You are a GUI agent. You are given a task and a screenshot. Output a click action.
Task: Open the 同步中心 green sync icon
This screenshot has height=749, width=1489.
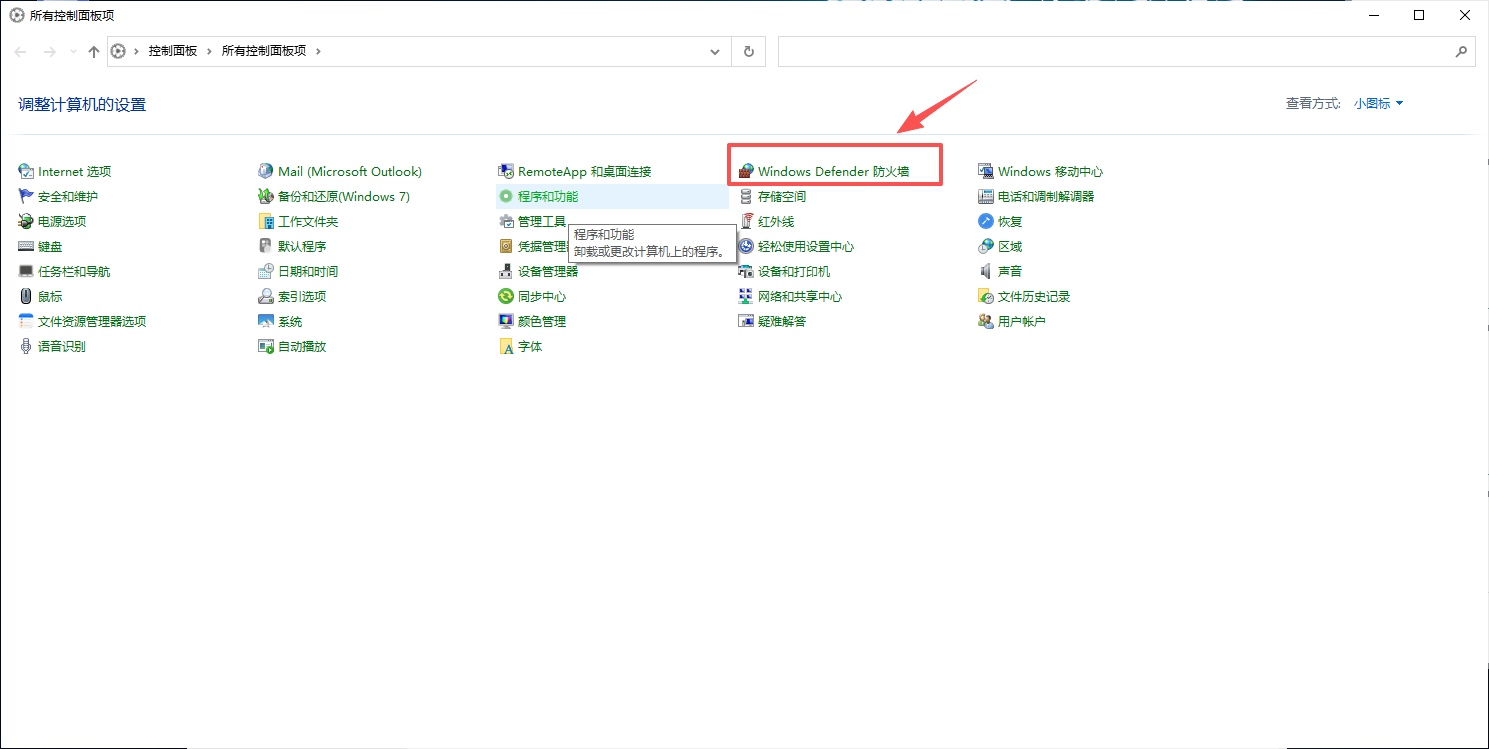[506, 296]
